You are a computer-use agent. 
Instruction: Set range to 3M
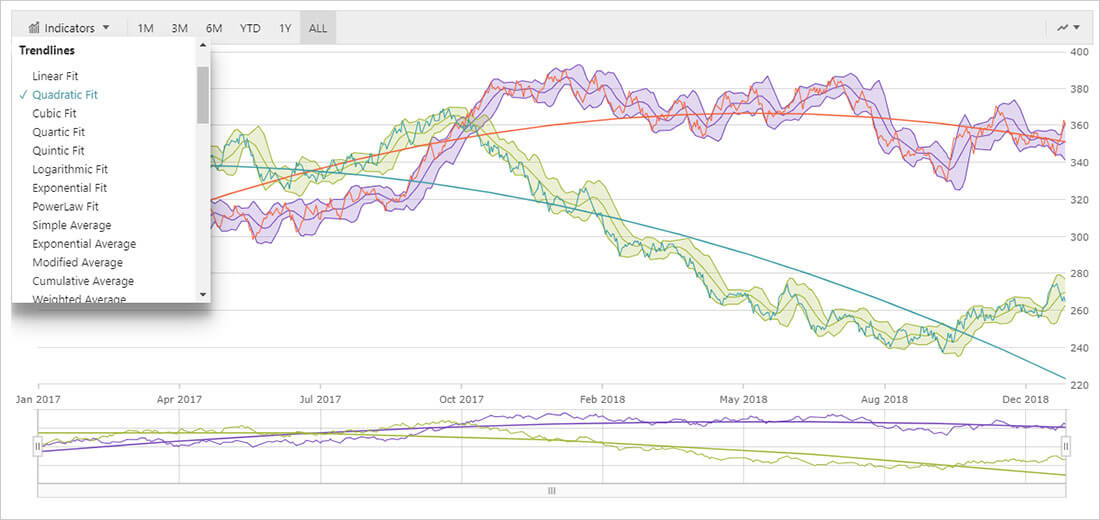click(x=179, y=28)
